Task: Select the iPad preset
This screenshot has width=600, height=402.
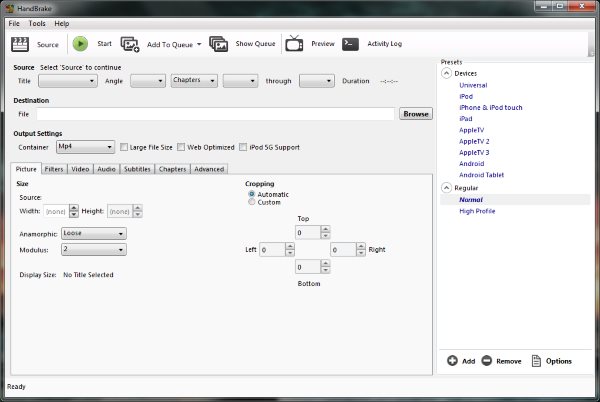Action: (466, 119)
